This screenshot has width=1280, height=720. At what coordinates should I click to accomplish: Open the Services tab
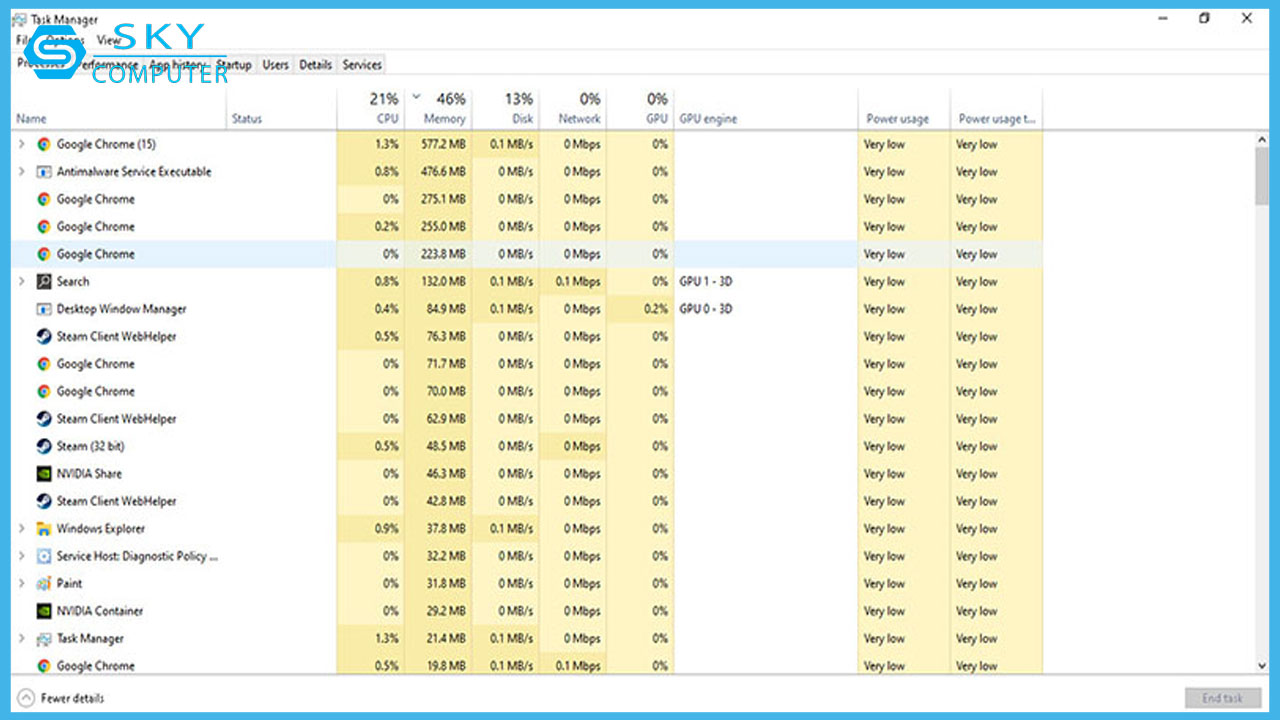[362, 64]
